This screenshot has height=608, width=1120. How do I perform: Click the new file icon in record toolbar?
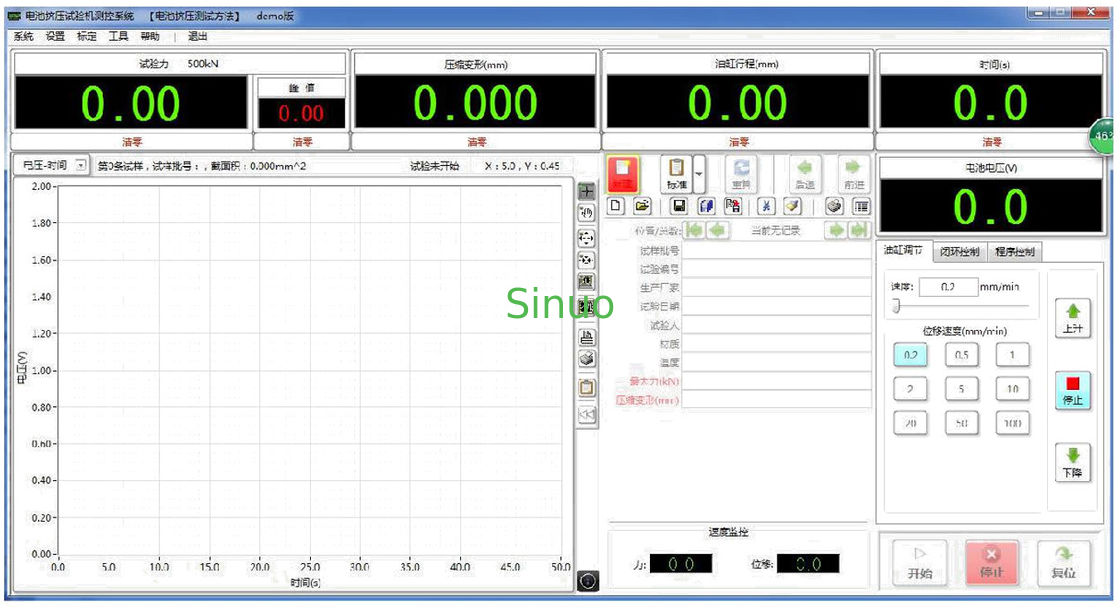(x=616, y=206)
